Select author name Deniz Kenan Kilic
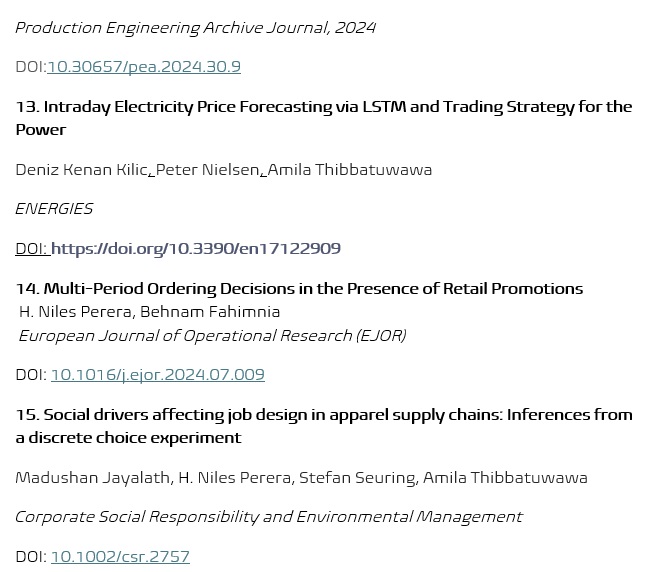Image resolution: width=650 pixels, height=572 pixels. pyautogui.click(x=82, y=169)
